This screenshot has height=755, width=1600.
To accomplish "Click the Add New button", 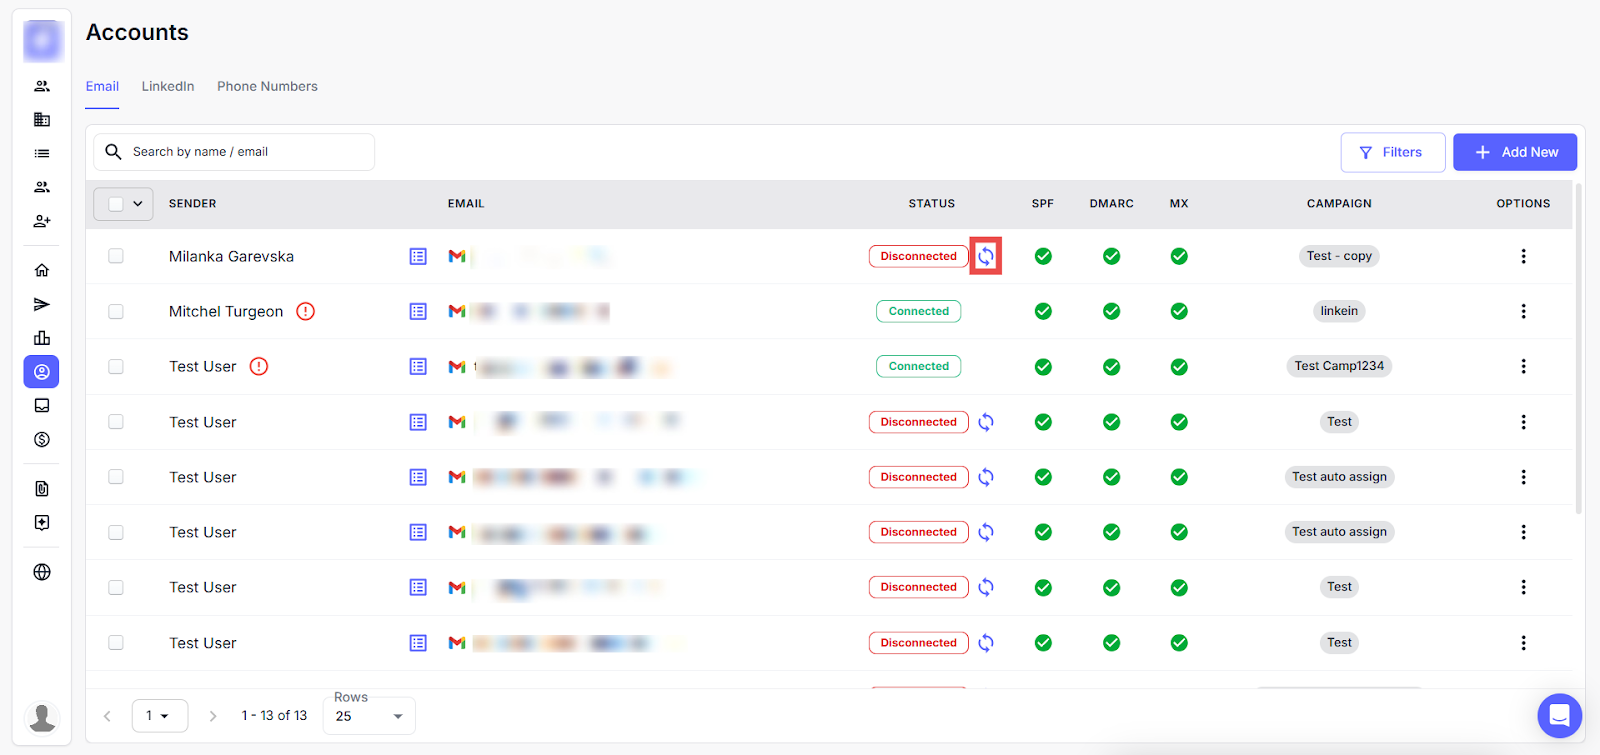I will 1514,152.
